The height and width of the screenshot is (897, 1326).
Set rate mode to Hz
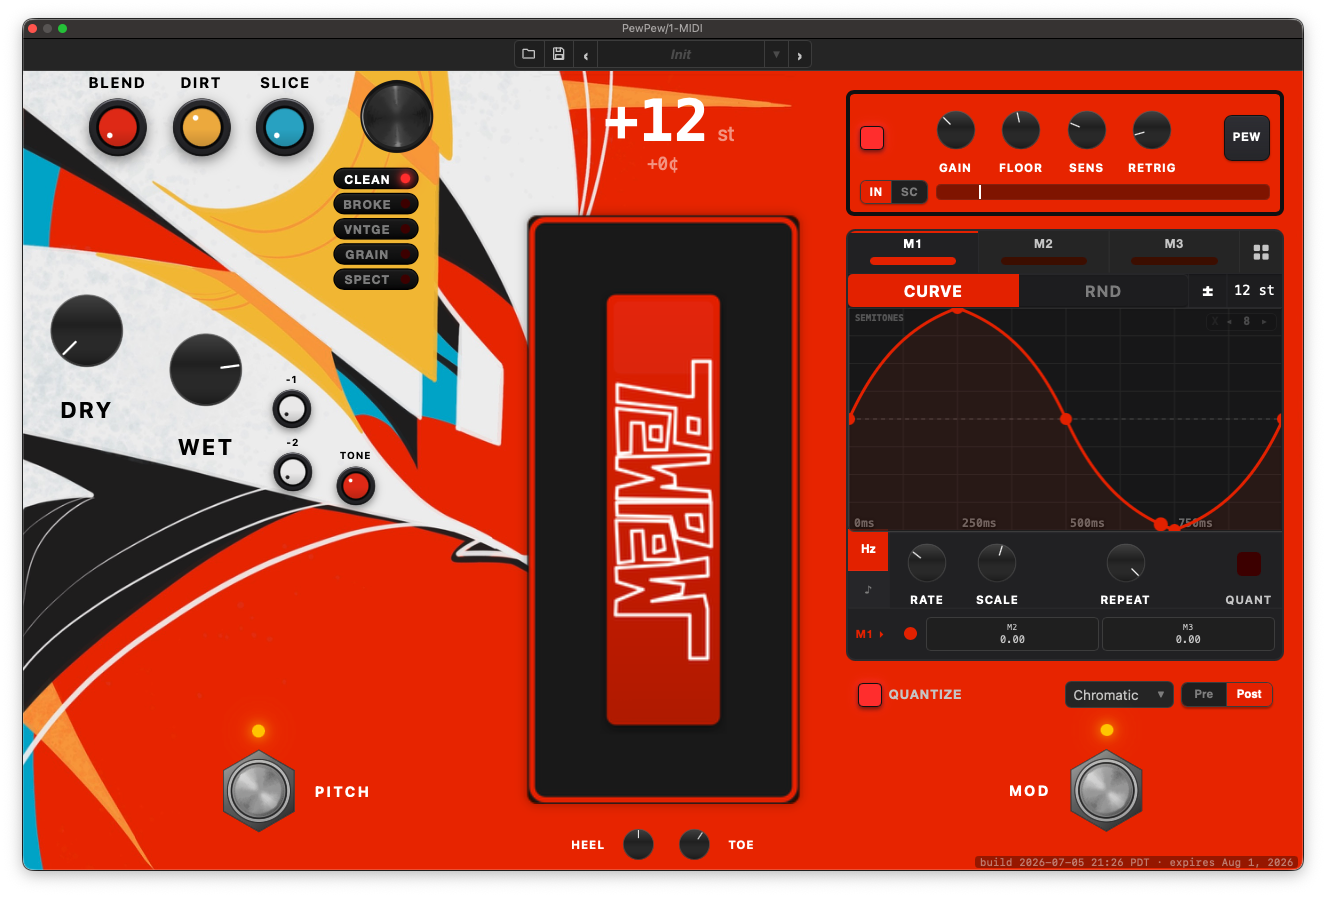point(868,550)
